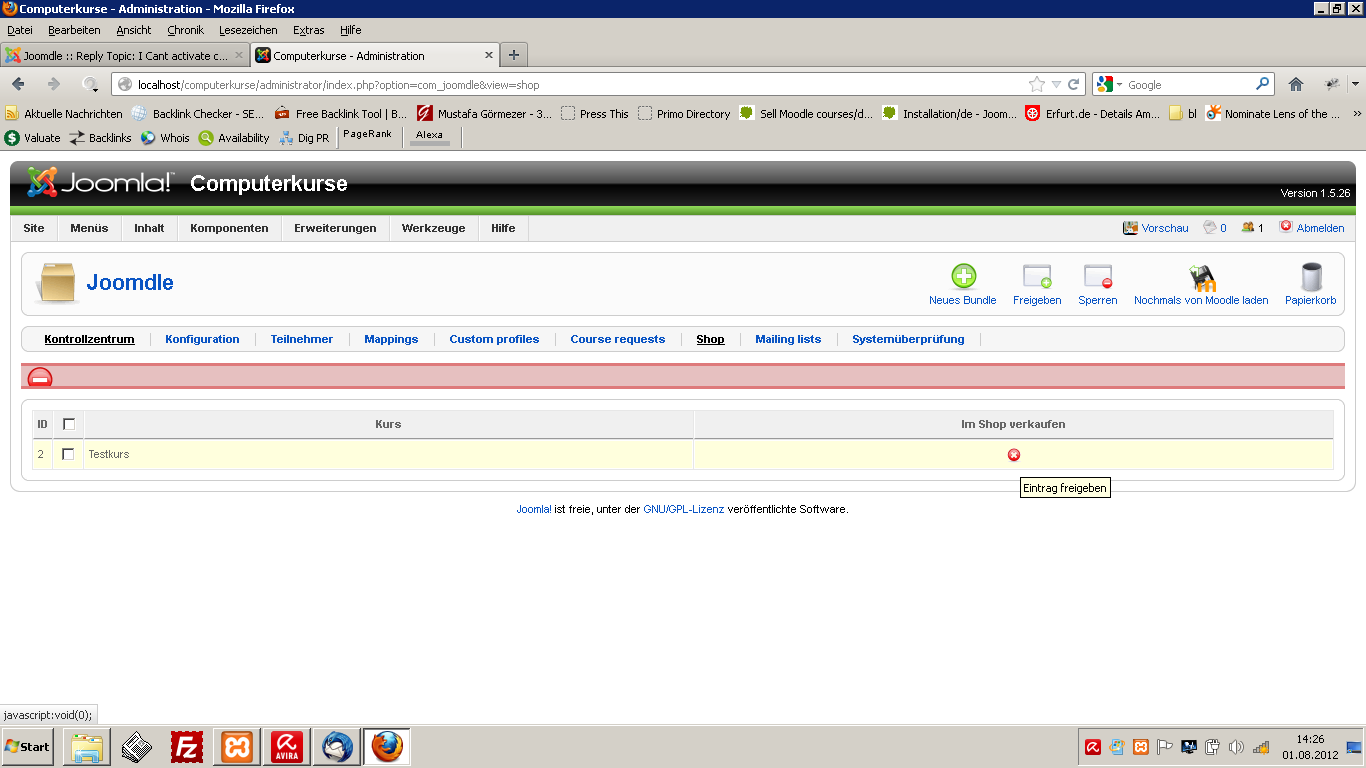Expand the Erweiterungen menu
1366x768 pixels.
pyautogui.click(x=335, y=228)
